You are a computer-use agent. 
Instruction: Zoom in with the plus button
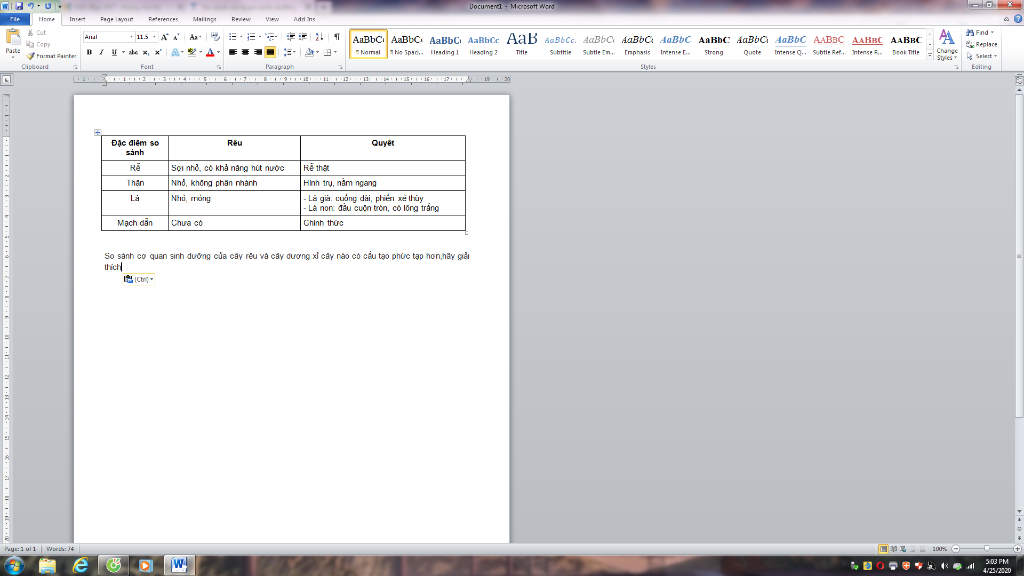tap(1017, 549)
